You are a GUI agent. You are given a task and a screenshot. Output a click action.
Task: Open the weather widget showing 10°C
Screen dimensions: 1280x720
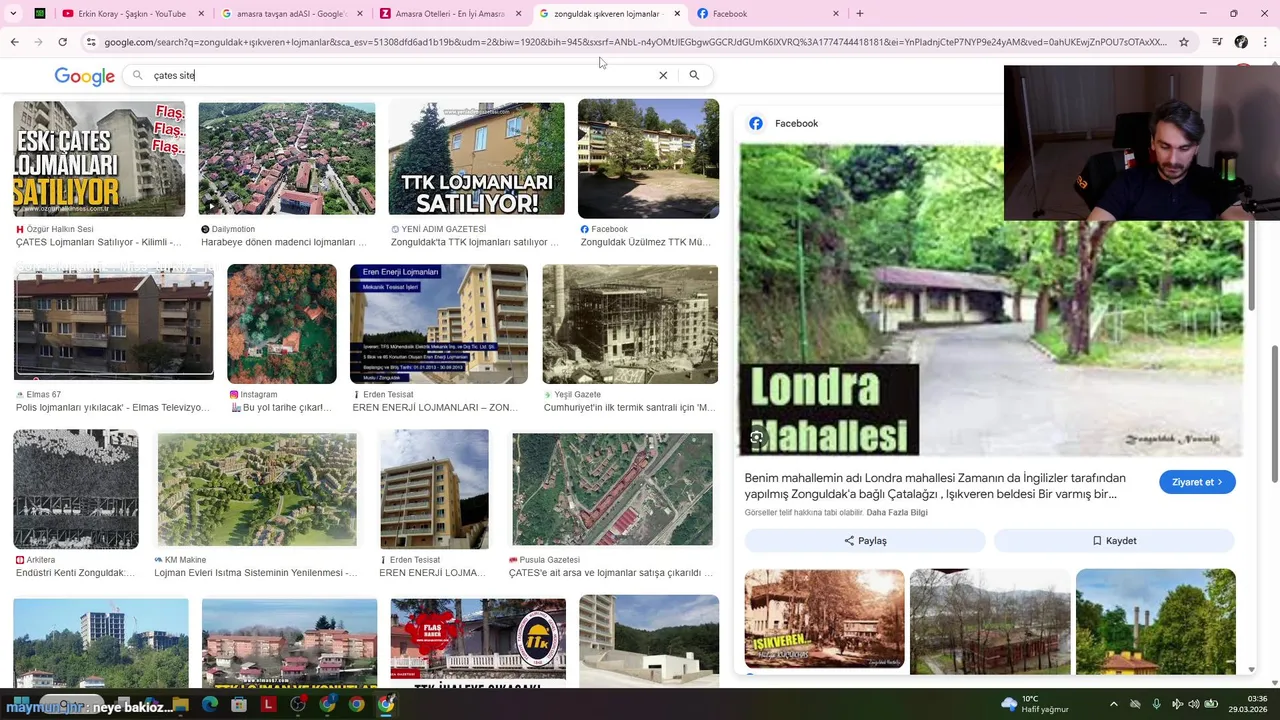click(1035, 704)
